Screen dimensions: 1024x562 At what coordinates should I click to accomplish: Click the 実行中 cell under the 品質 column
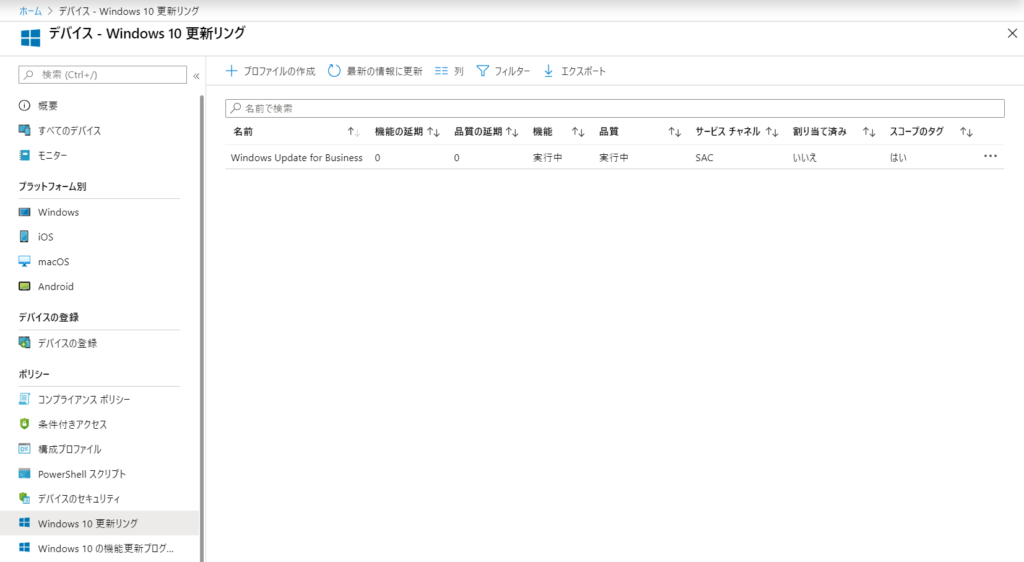click(x=614, y=157)
